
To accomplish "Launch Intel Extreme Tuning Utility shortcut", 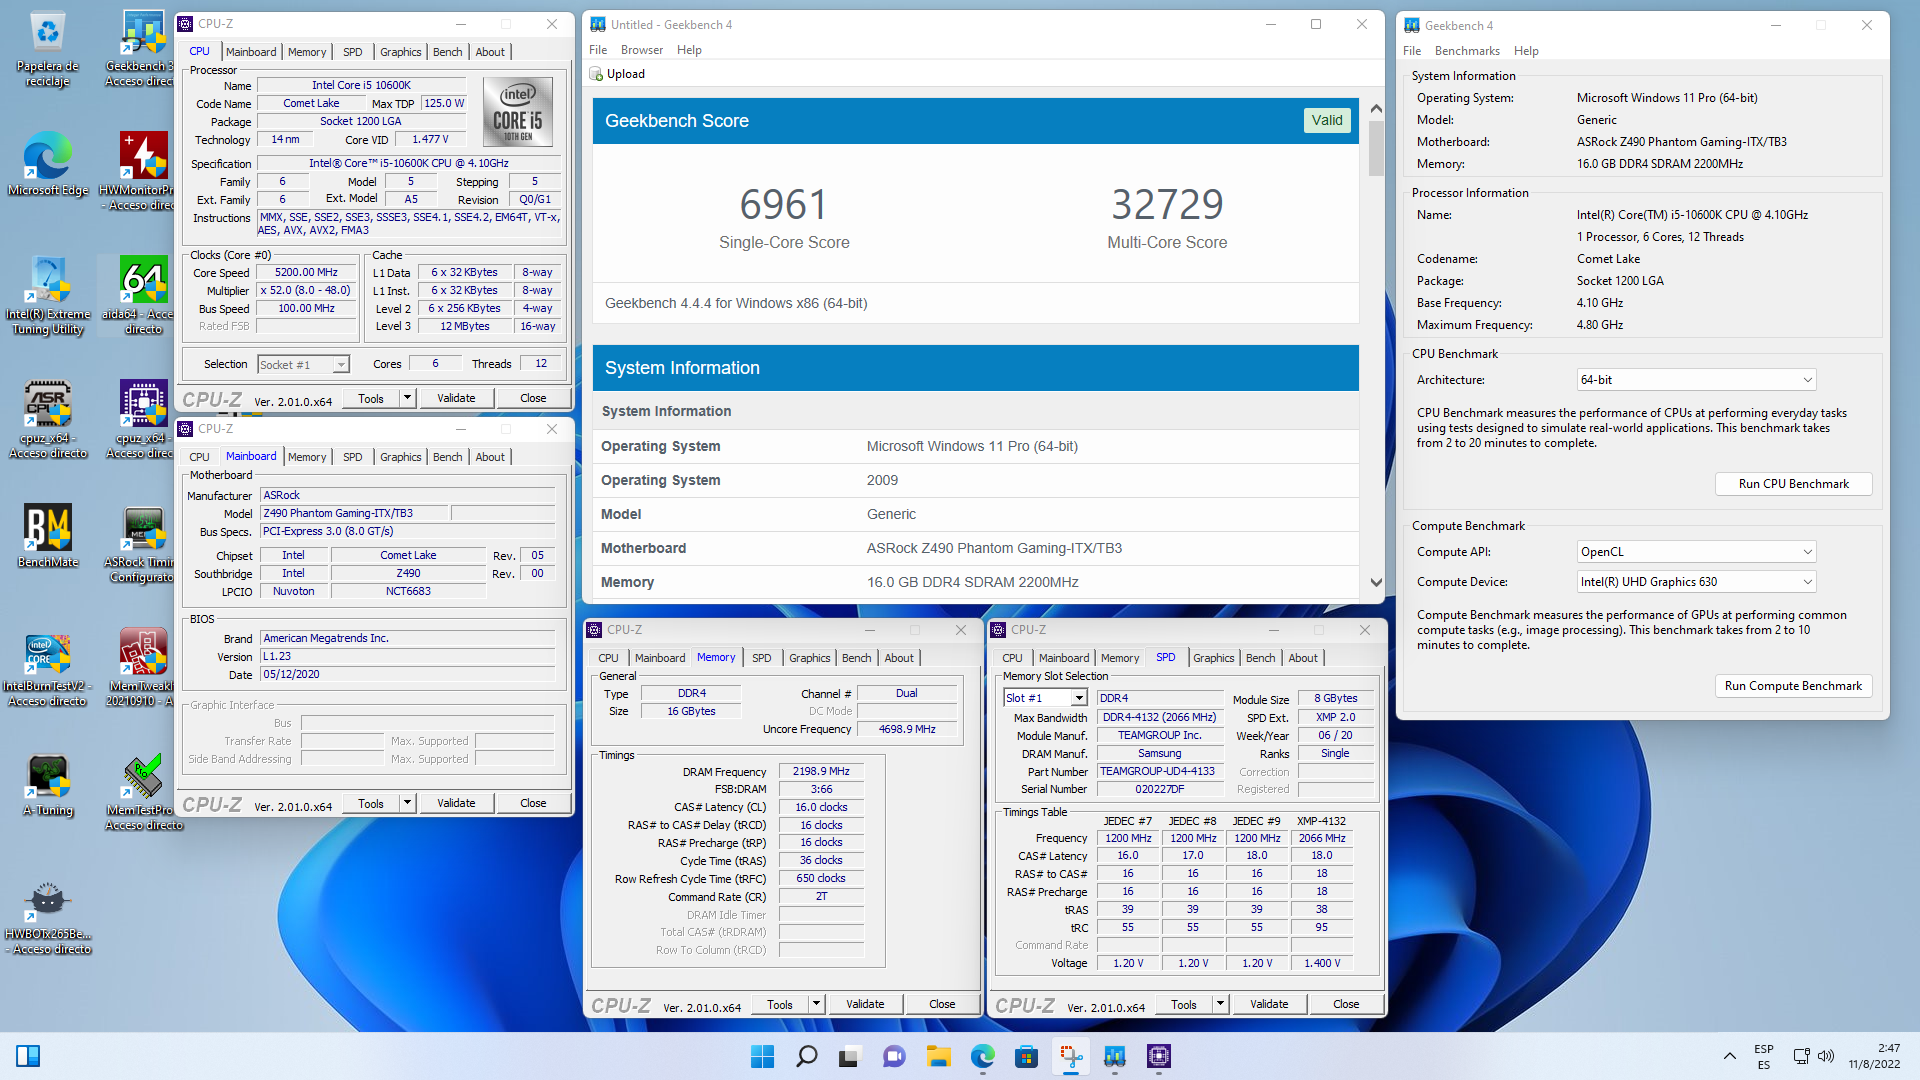I will [x=47, y=295].
